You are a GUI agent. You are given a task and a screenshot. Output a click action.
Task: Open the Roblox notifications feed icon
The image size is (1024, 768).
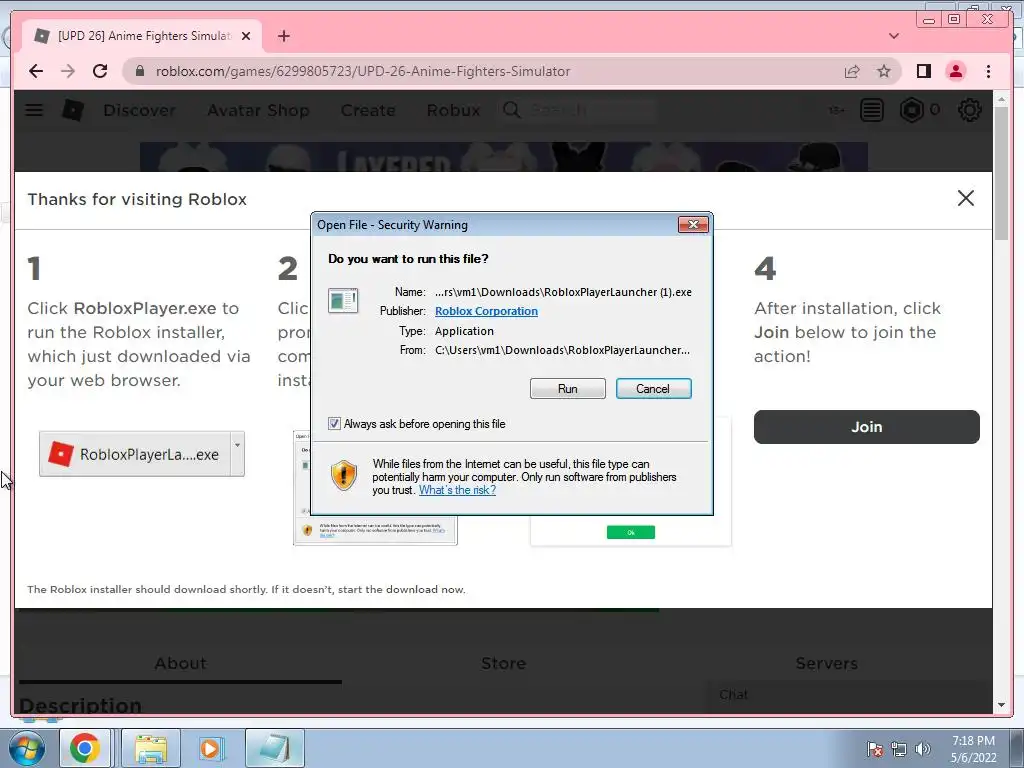[x=871, y=110]
